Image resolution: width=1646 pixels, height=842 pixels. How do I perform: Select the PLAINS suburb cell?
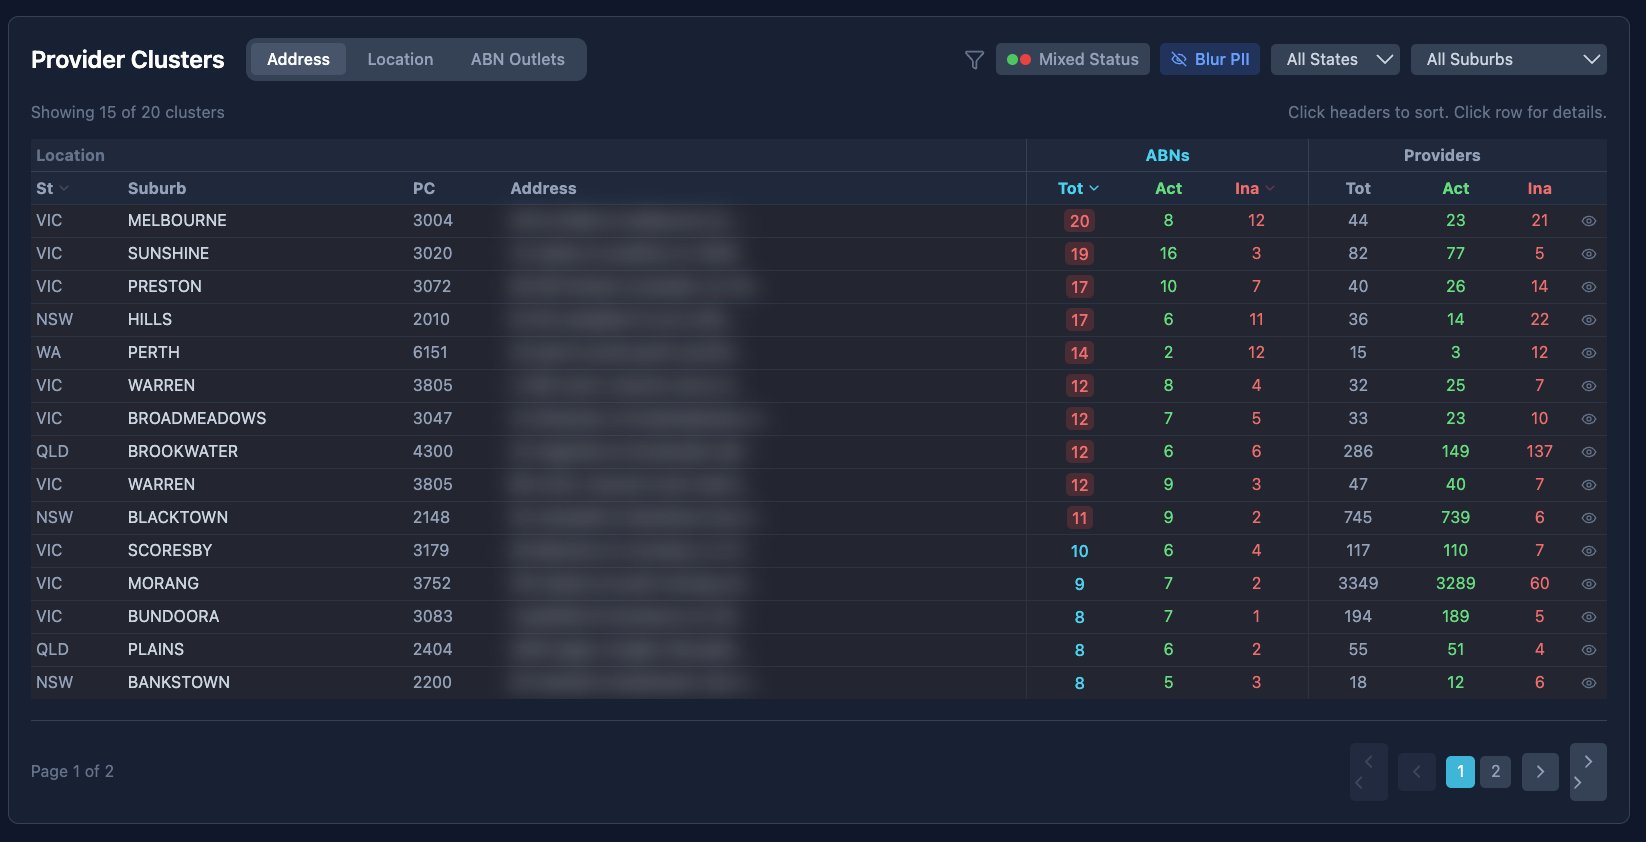click(x=156, y=649)
